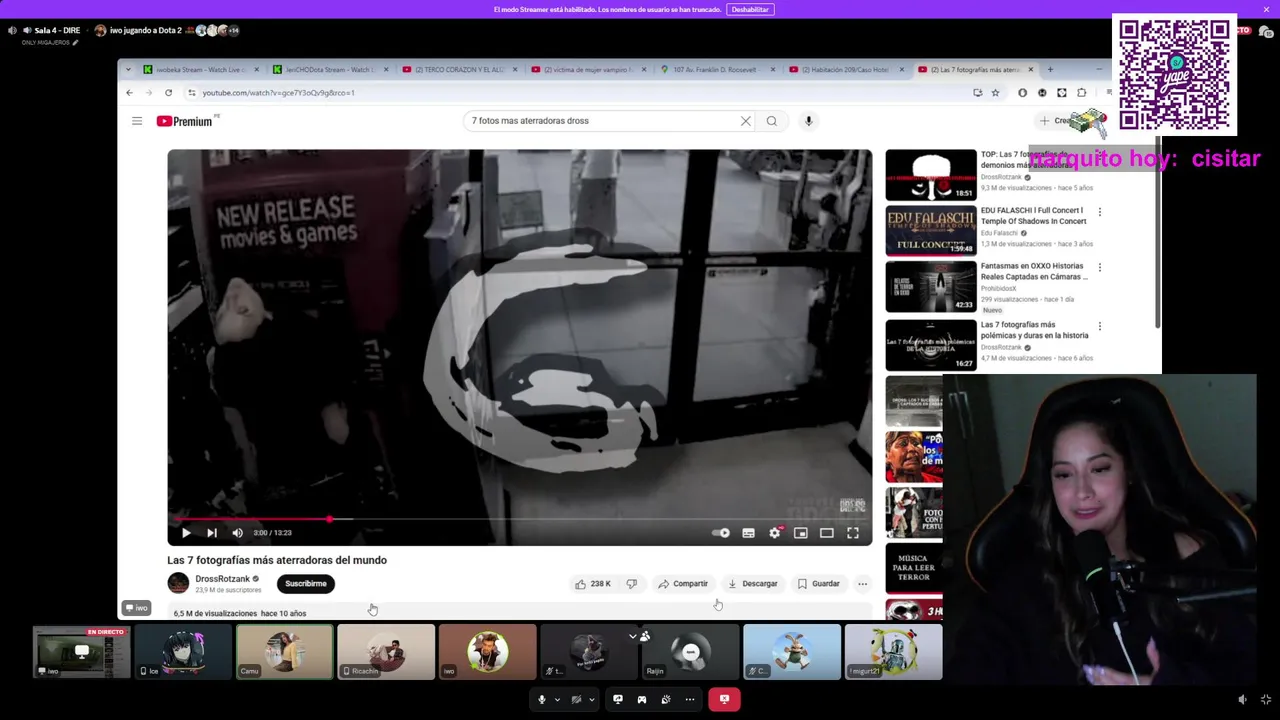Open Fantasmas en OXXO video thumbnail
Viewport: 1280px width, 720px height.
click(931, 287)
